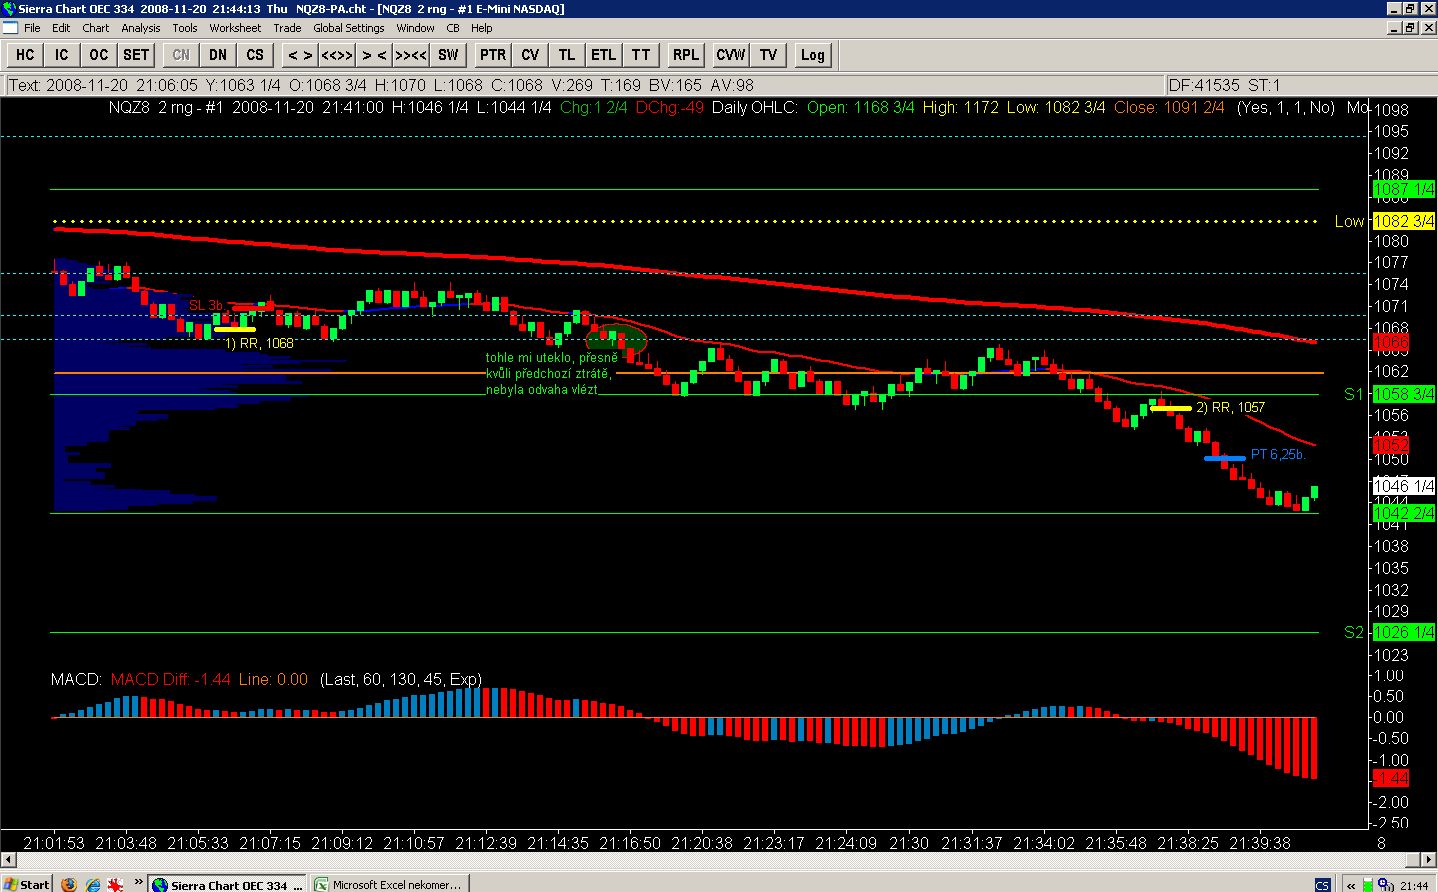Open the message Log
This screenshot has height=892, width=1438.
(x=813, y=55)
